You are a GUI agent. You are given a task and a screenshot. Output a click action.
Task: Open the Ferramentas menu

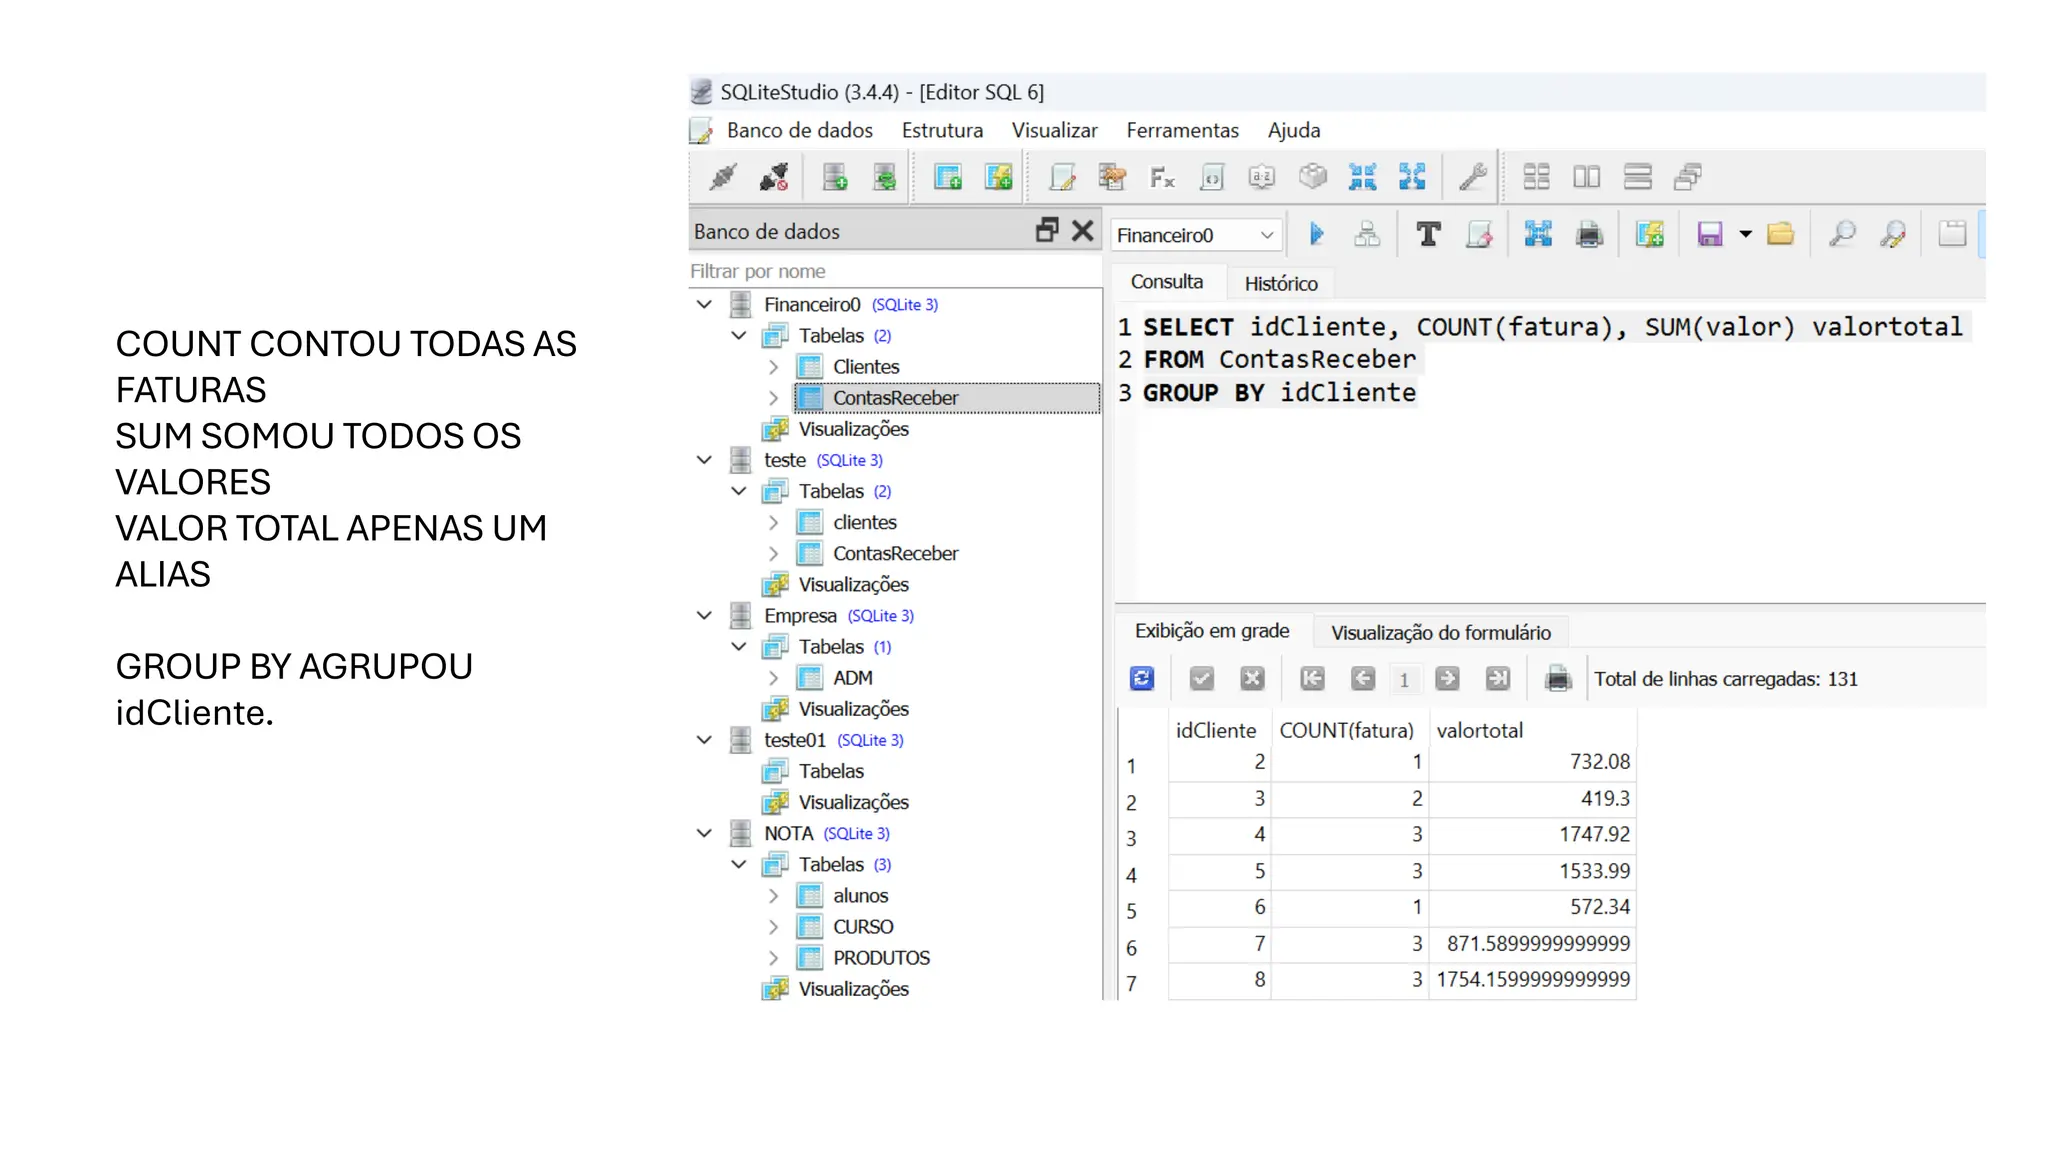click(x=1182, y=130)
